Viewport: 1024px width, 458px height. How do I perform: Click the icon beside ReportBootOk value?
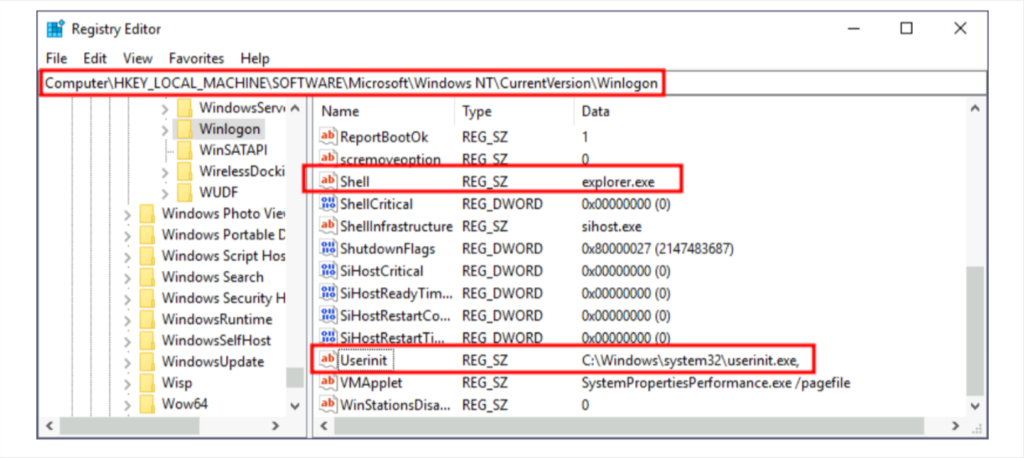(328, 136)
